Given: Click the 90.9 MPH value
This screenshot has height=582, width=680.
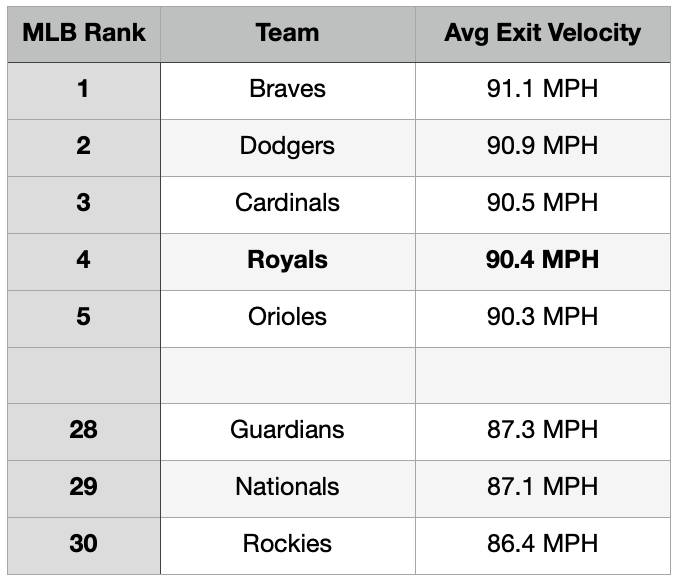Looking at the screenshot, I should tap(542, 146).
